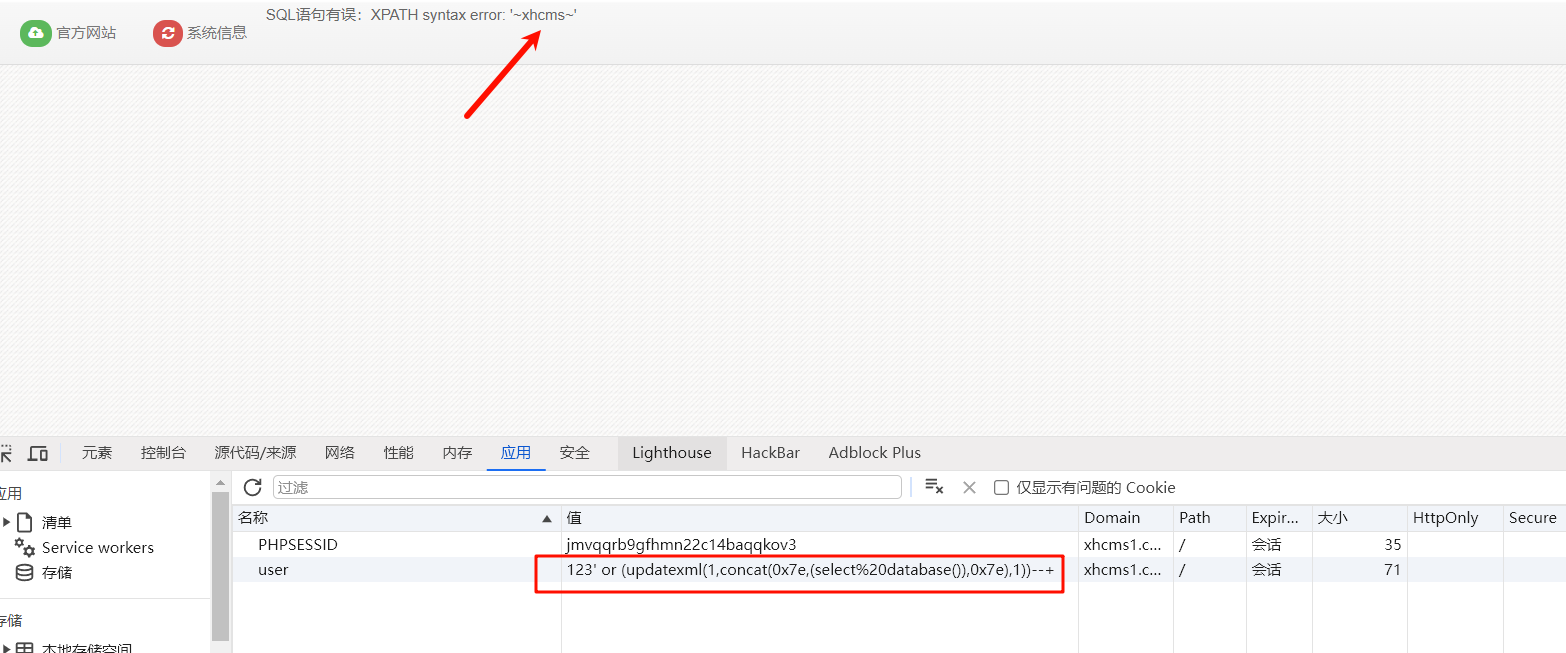Viewport: 1566px width, 653px height.
Task: Select 存储 next to the database icon
Action: pos(57,573)
